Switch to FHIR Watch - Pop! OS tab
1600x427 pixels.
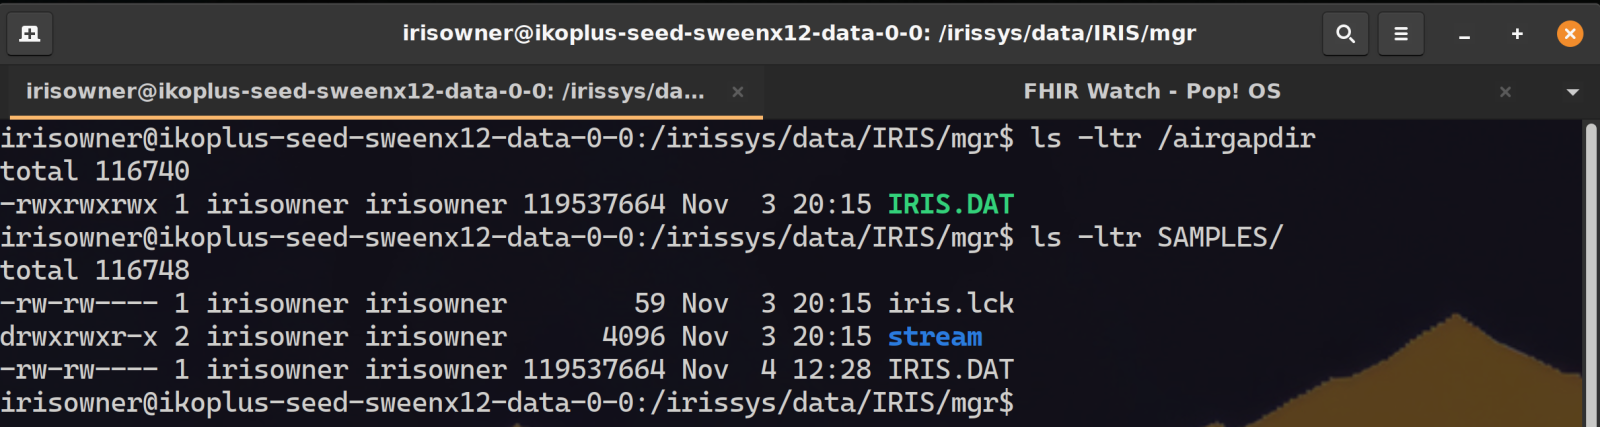coord(1151,92)
